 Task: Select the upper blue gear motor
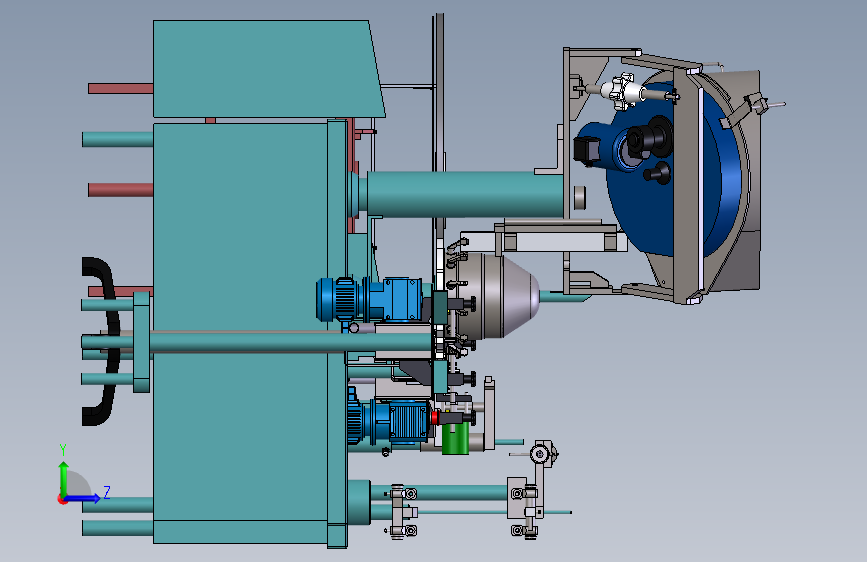click(x=369, y=299)
